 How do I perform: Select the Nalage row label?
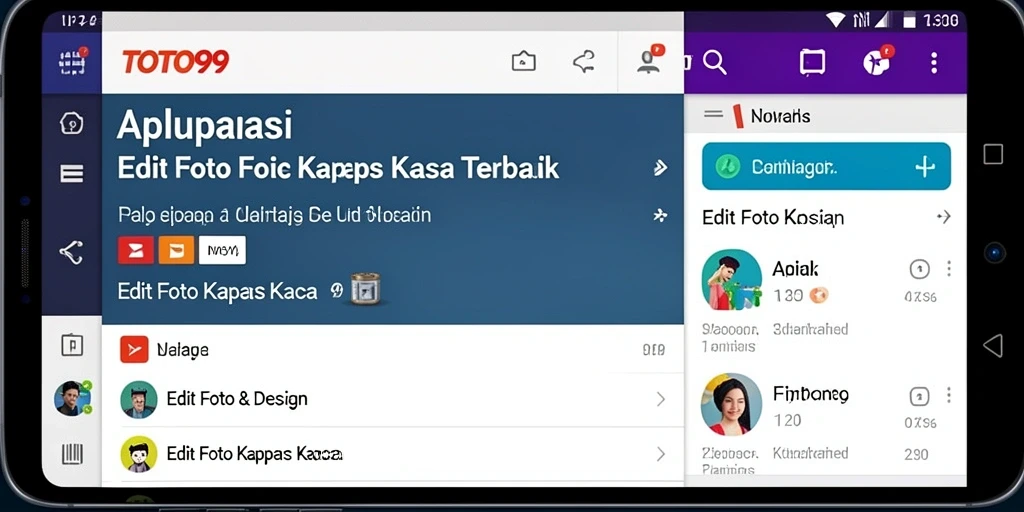point(183,351)
